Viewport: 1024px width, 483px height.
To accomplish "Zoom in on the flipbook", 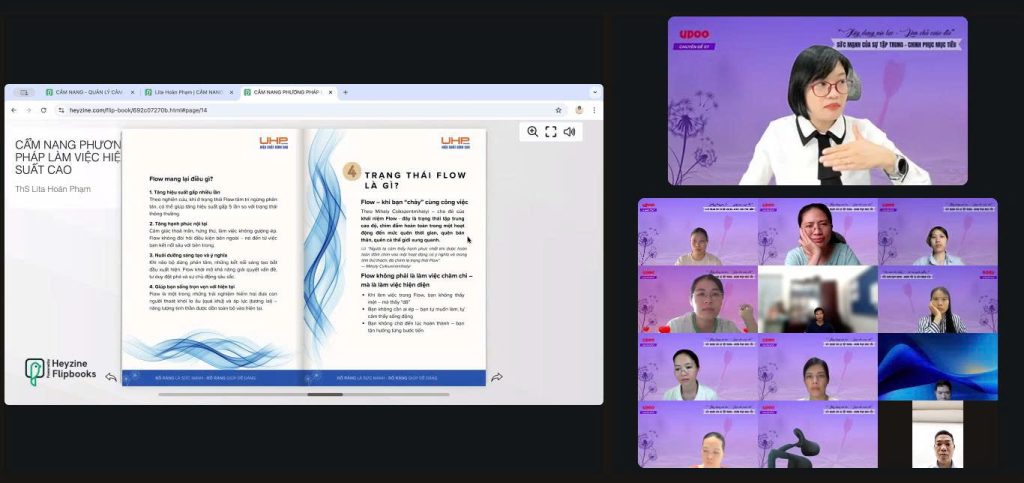I will pyautogui.click(x=532, y=131).
